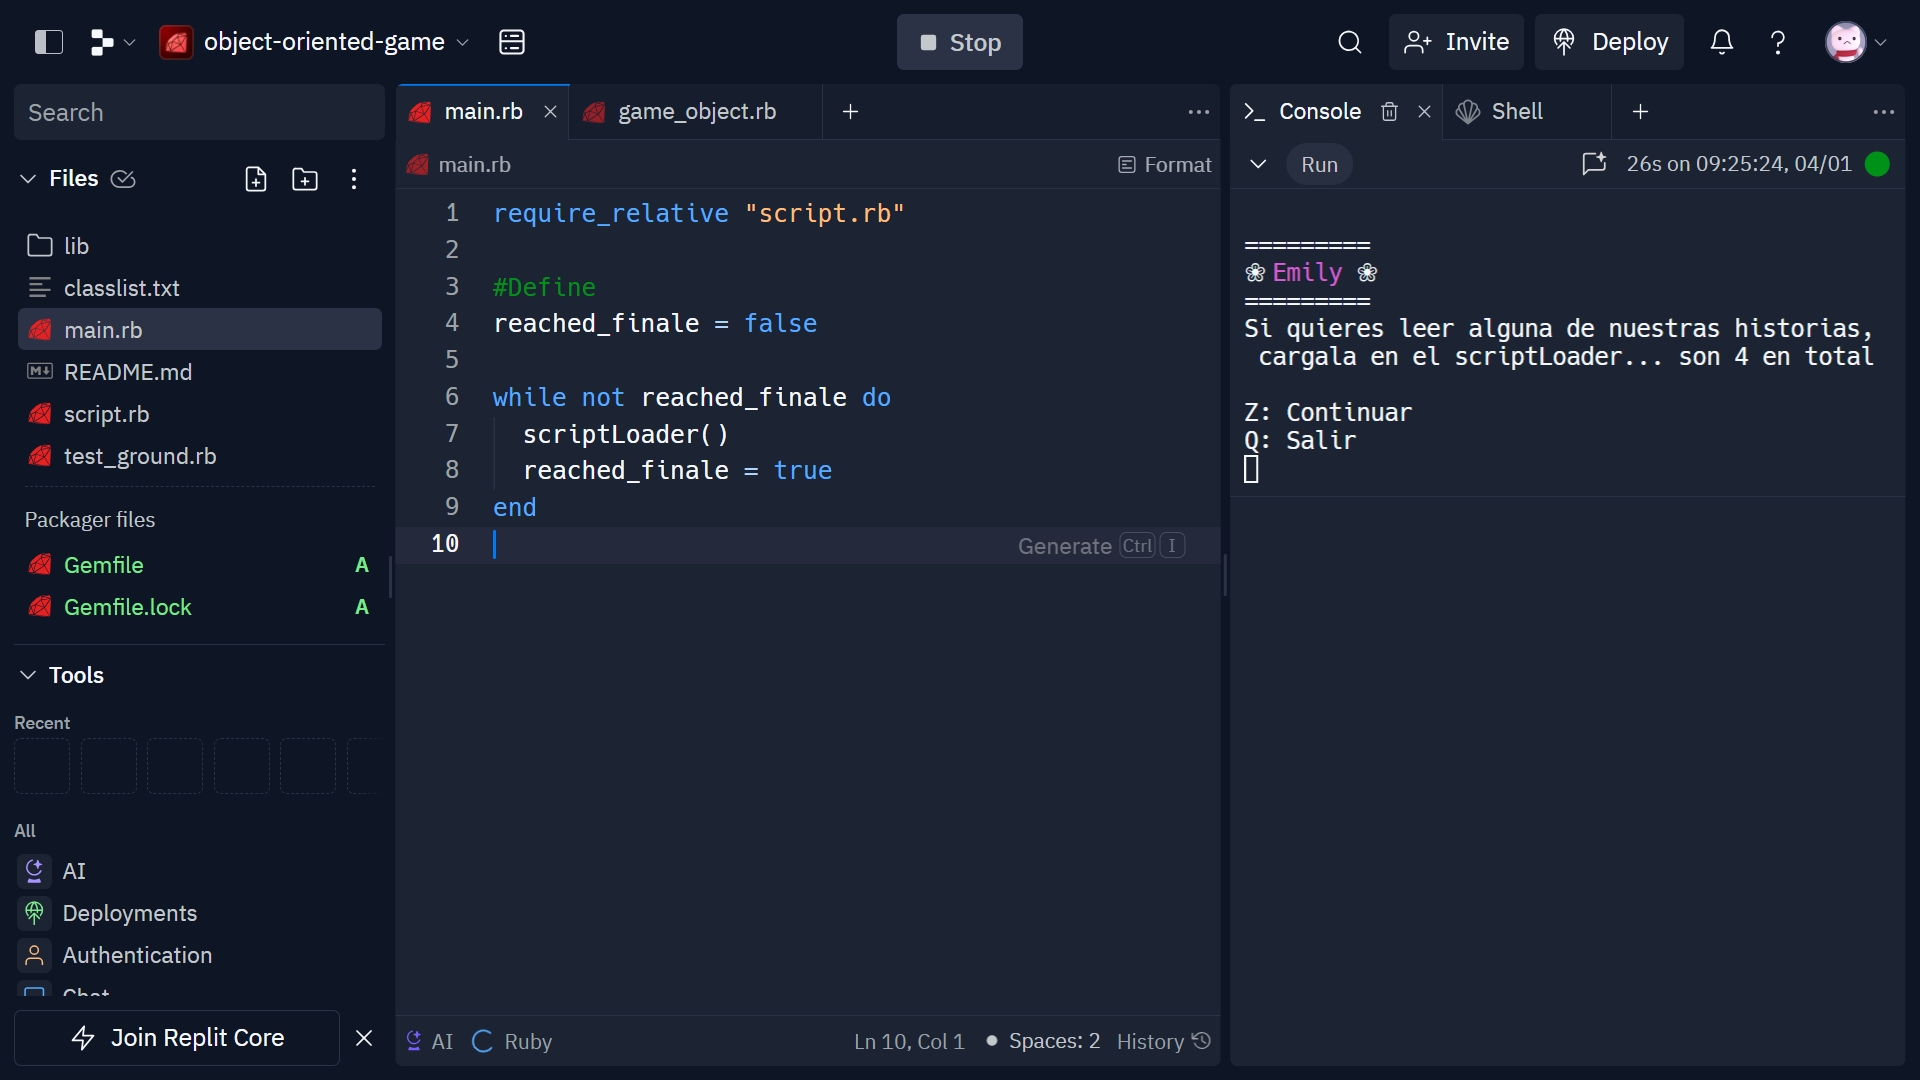Click the Ln 10, Col 1 indicator
Screen dimensions: 1920x1080
pyautogui.click(x=909, y=1041)
